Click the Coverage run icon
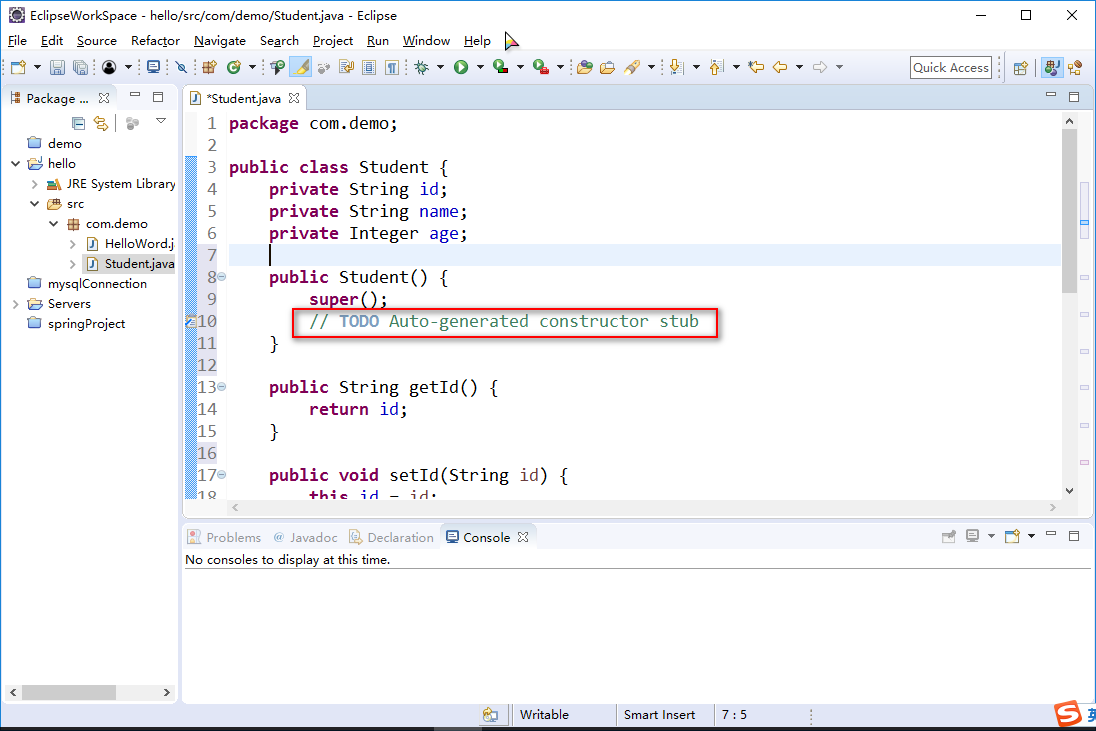1096x731 pixels. tap(500, 67)
